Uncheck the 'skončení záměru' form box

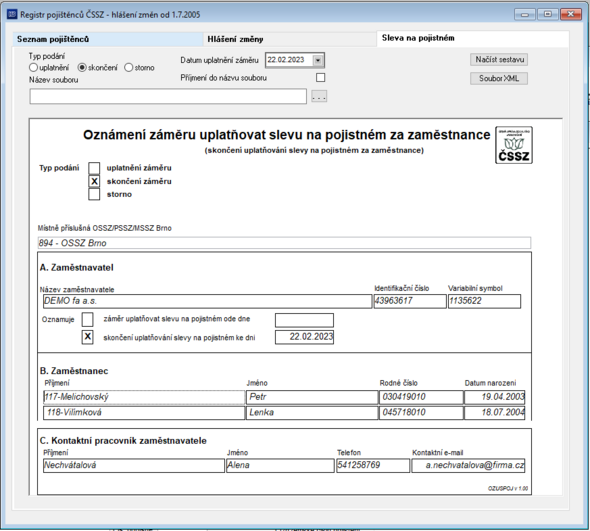[94, 181]
